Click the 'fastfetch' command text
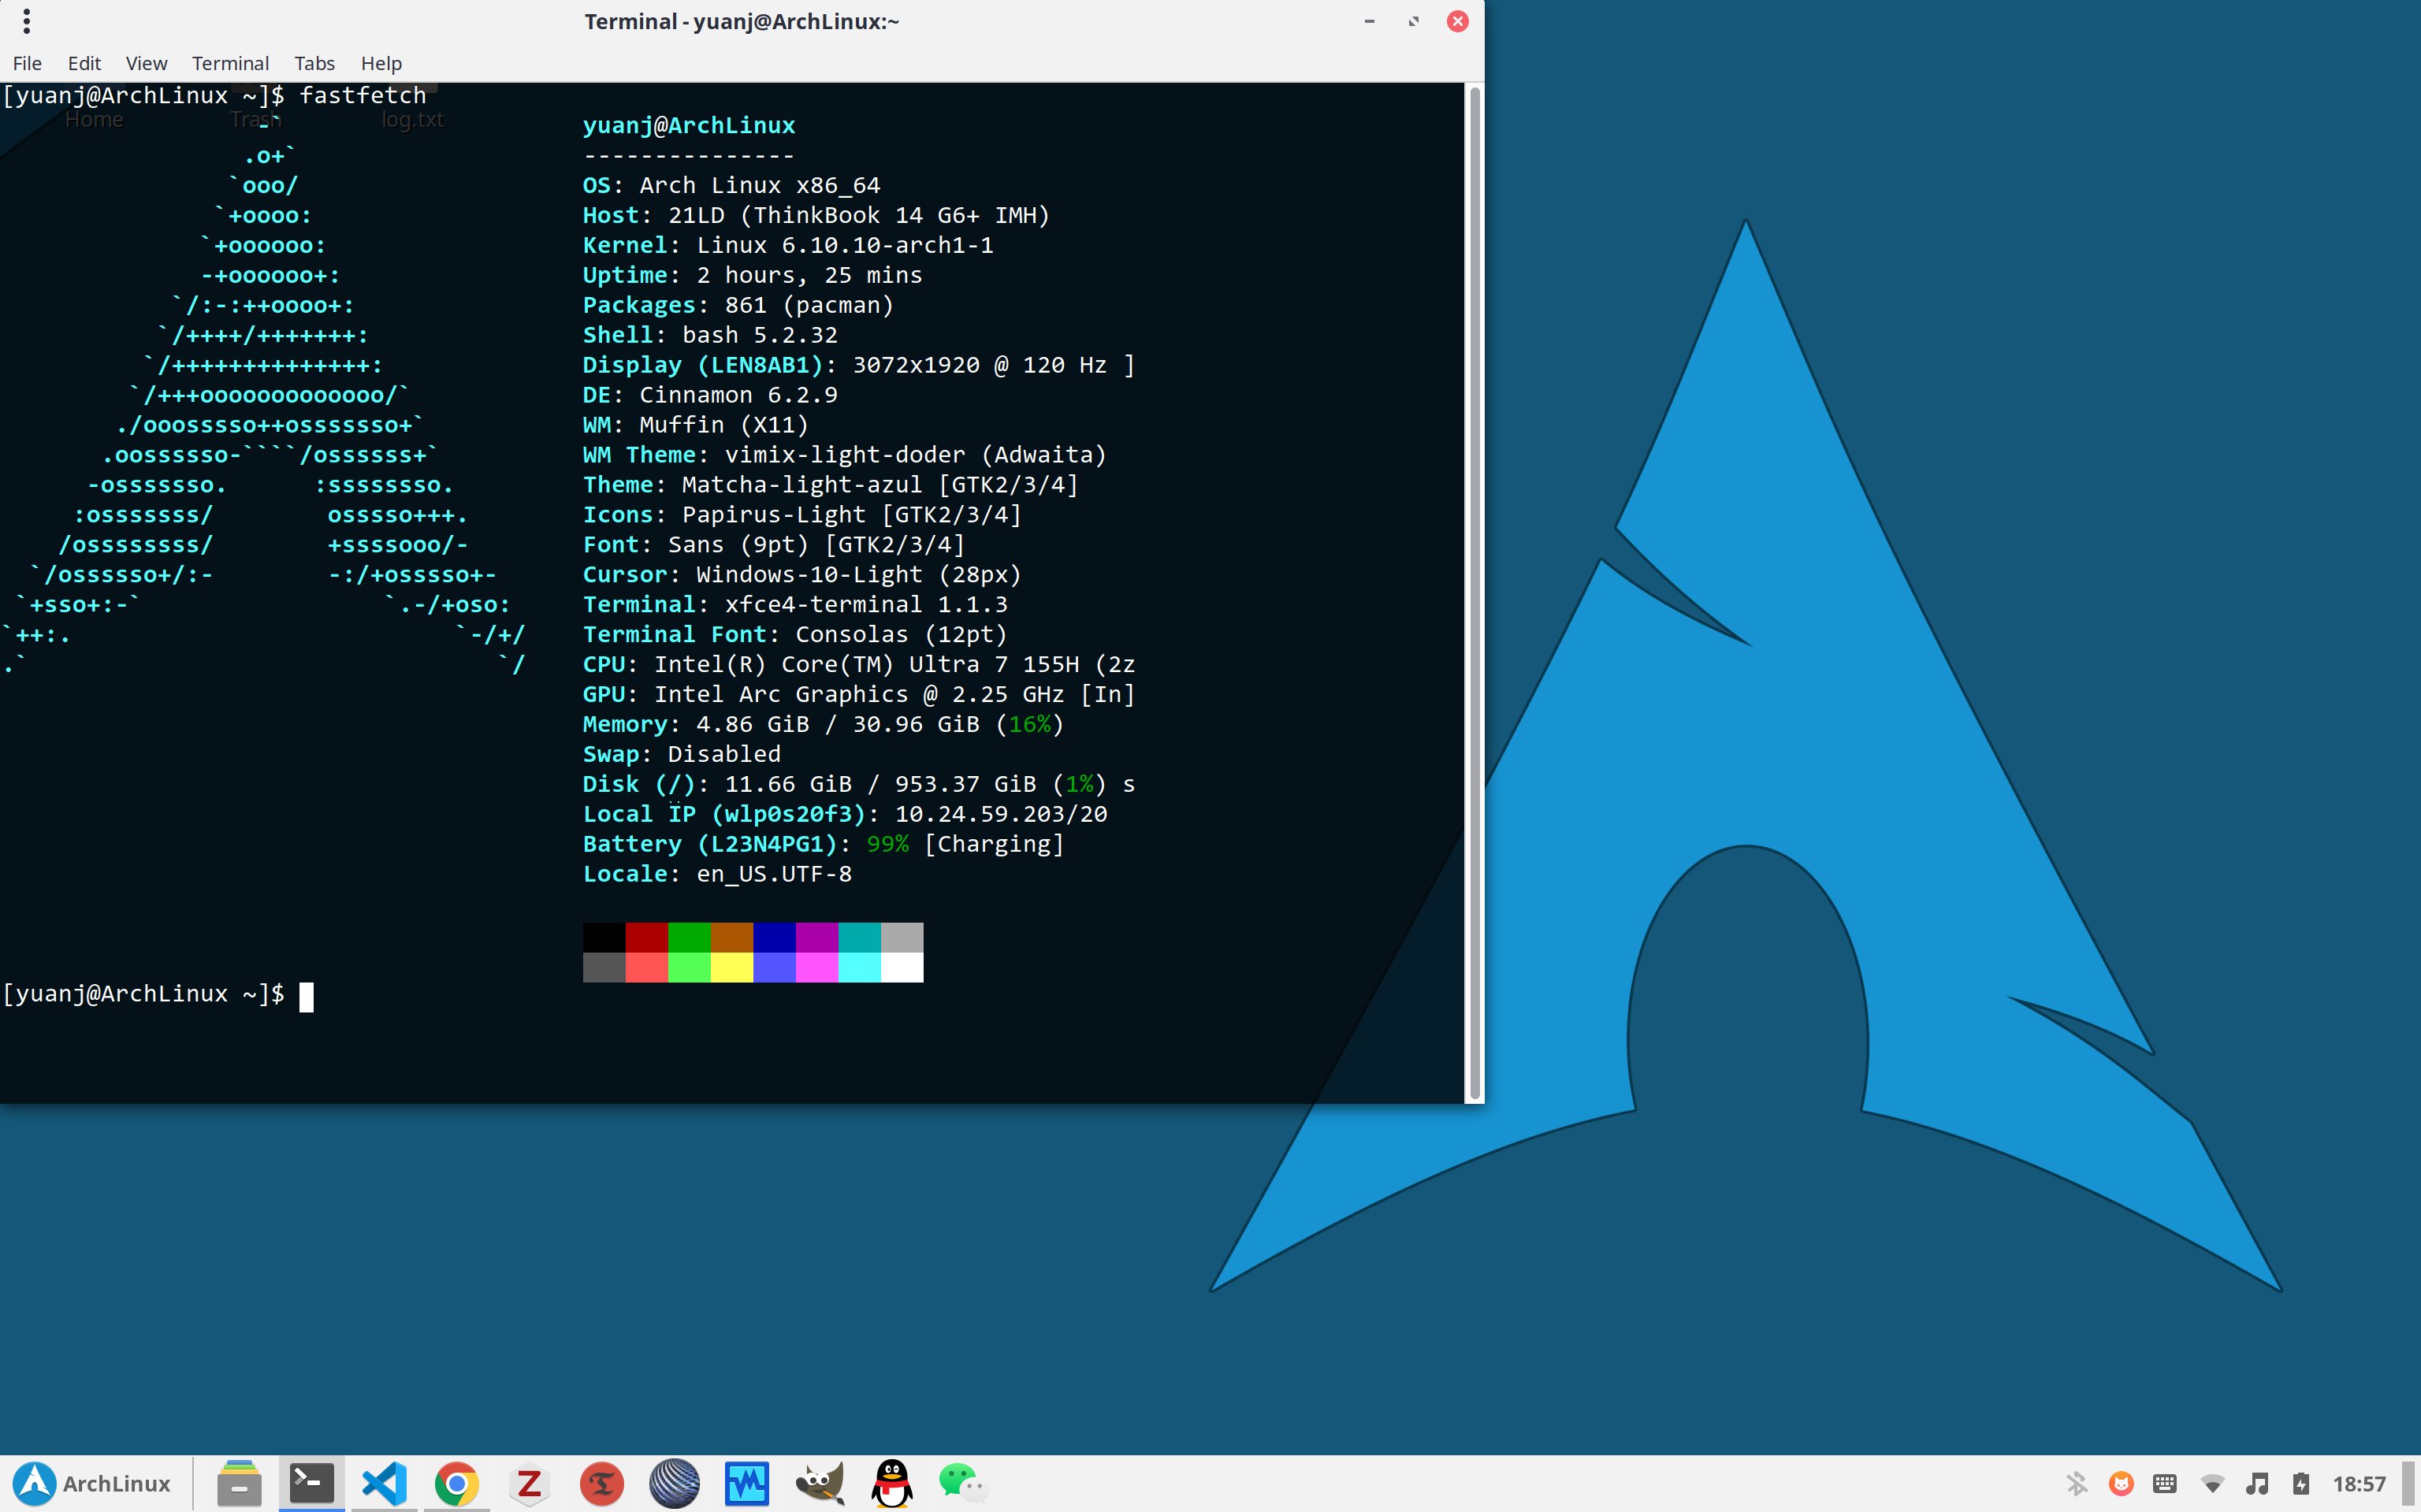Viewport: 2421px width, 1512px height. [x=363, y=95]
